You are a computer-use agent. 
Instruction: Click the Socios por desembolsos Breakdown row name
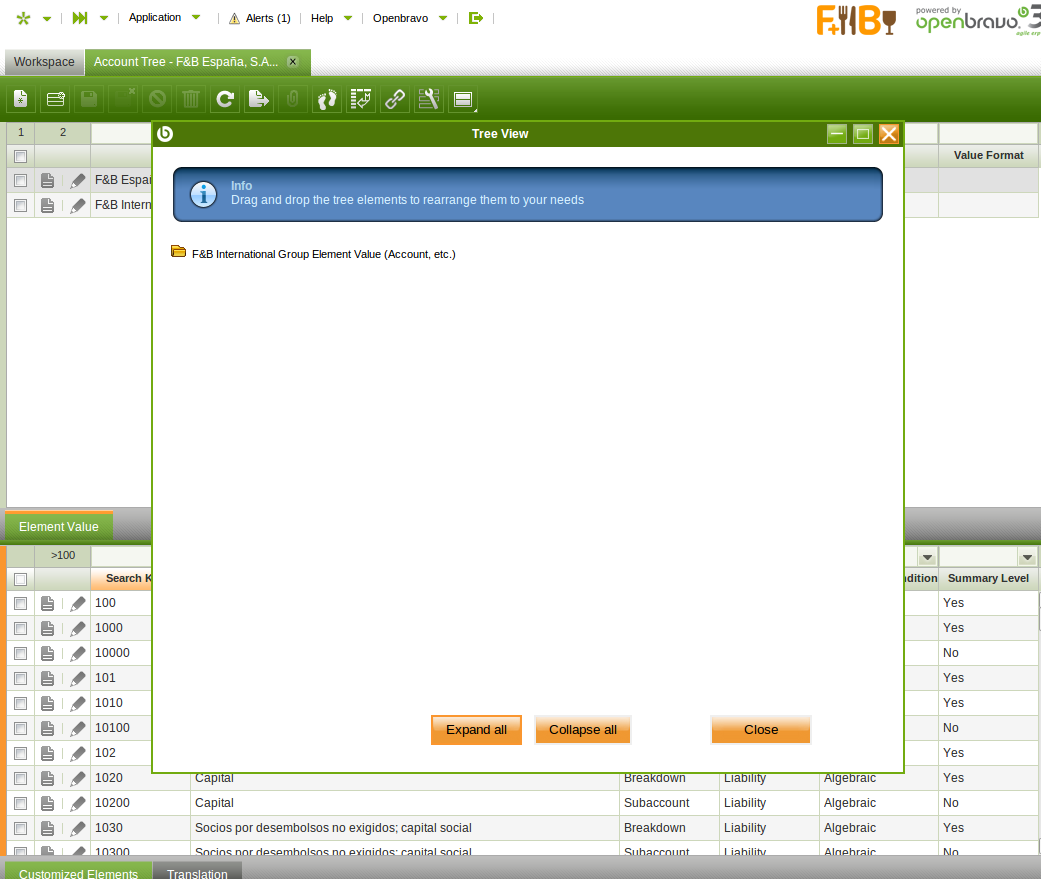[333, 828]
